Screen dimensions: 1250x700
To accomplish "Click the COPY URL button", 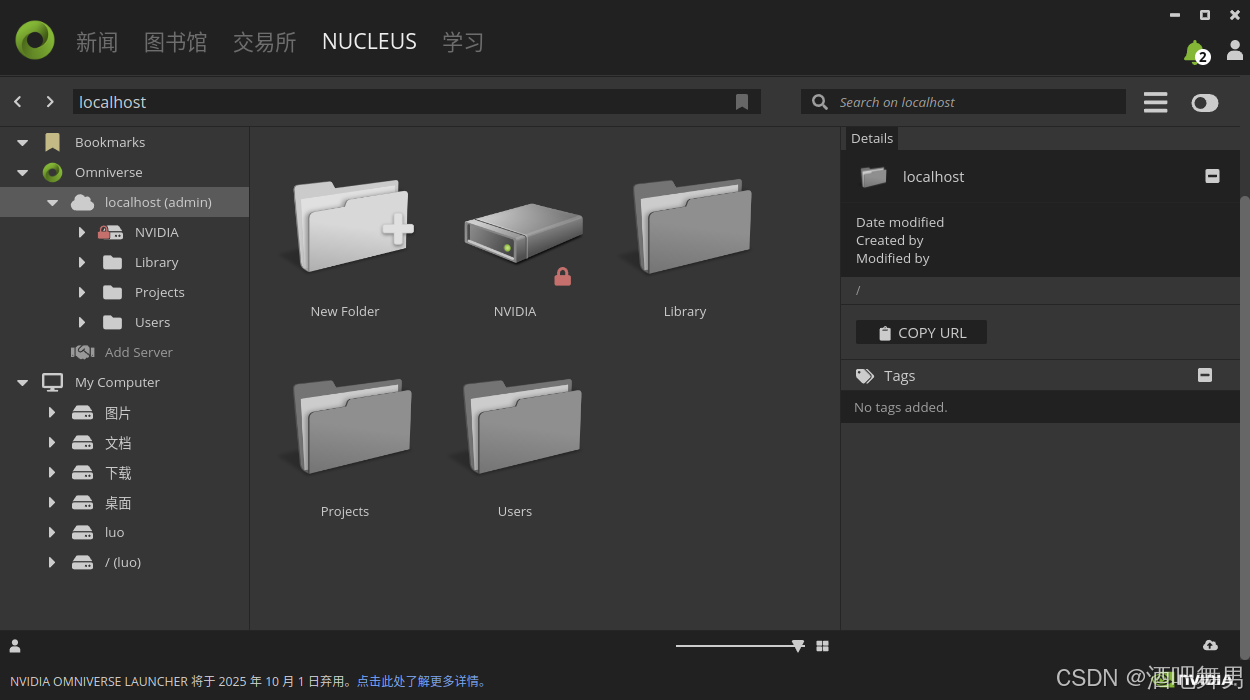I will pyautogui.click(x=921, y=333).
